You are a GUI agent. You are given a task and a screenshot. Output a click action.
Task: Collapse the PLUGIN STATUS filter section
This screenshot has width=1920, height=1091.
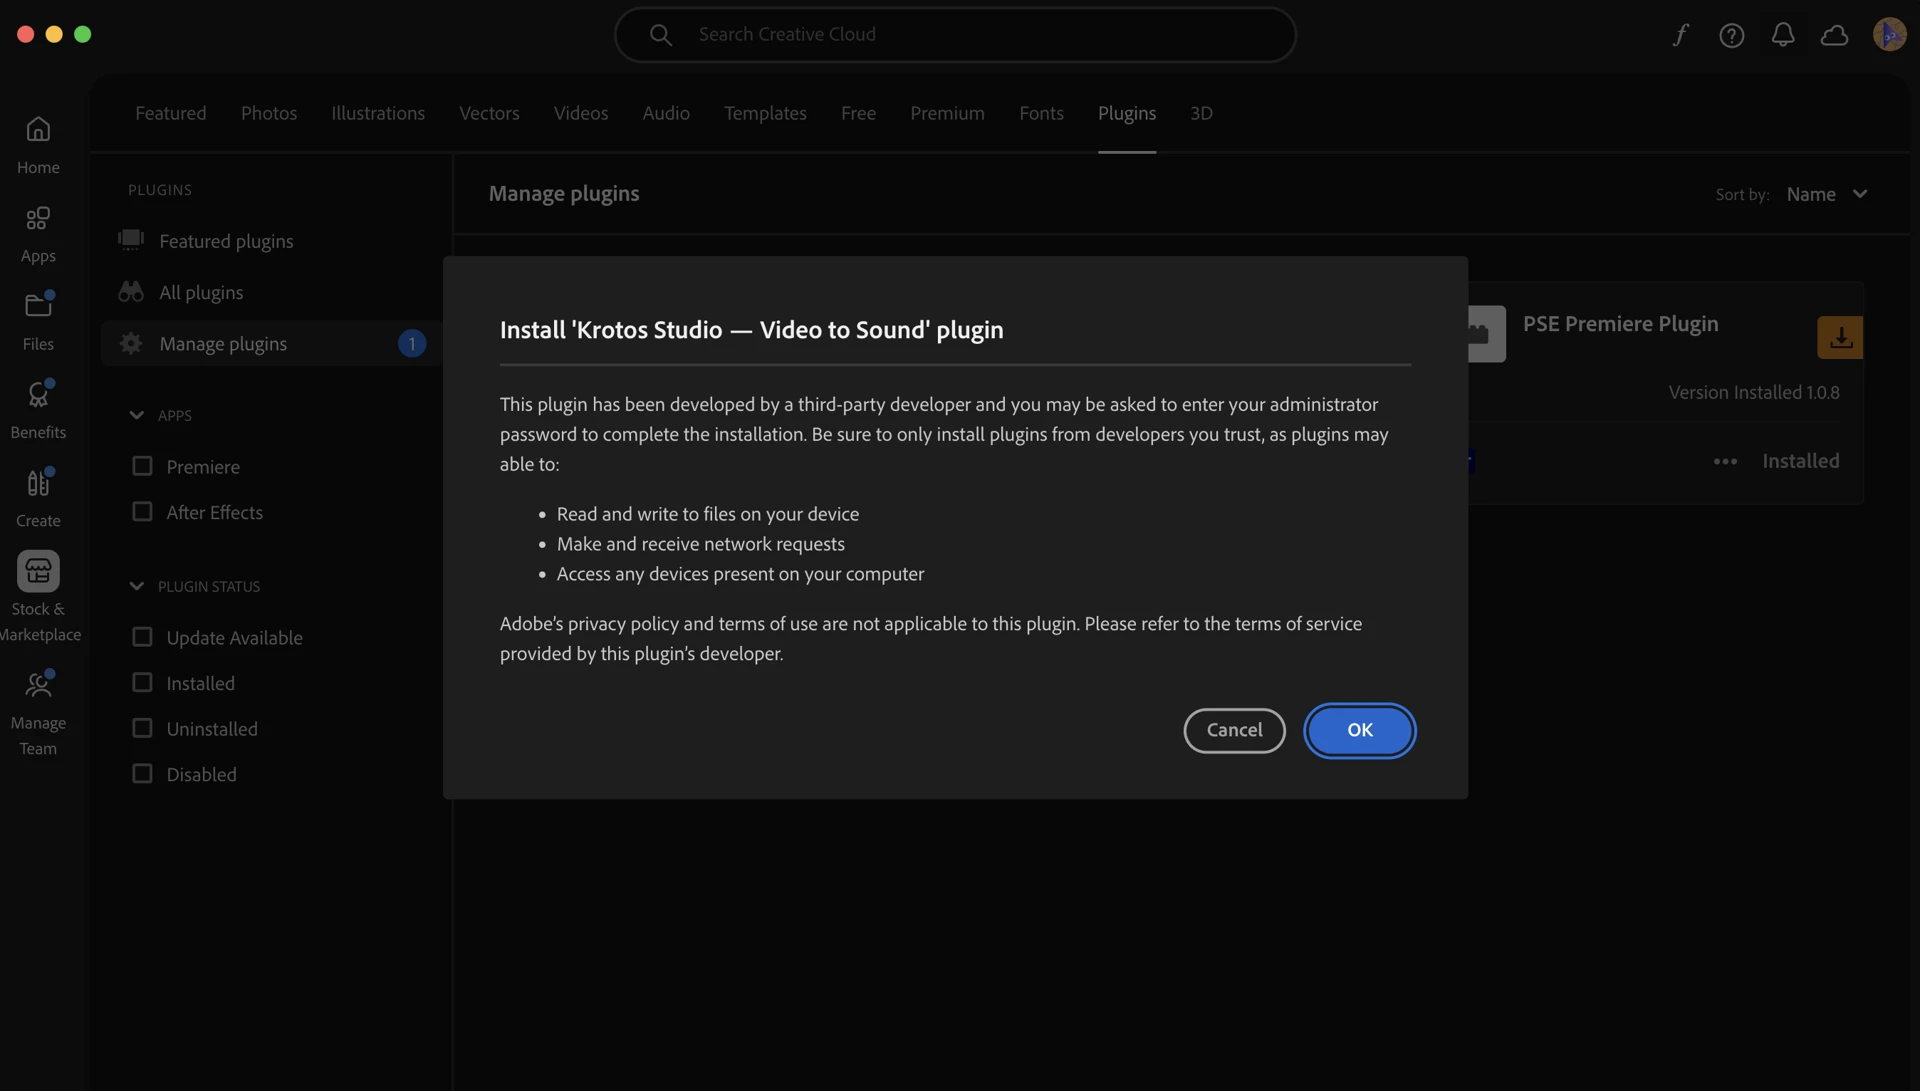[136, 586]
